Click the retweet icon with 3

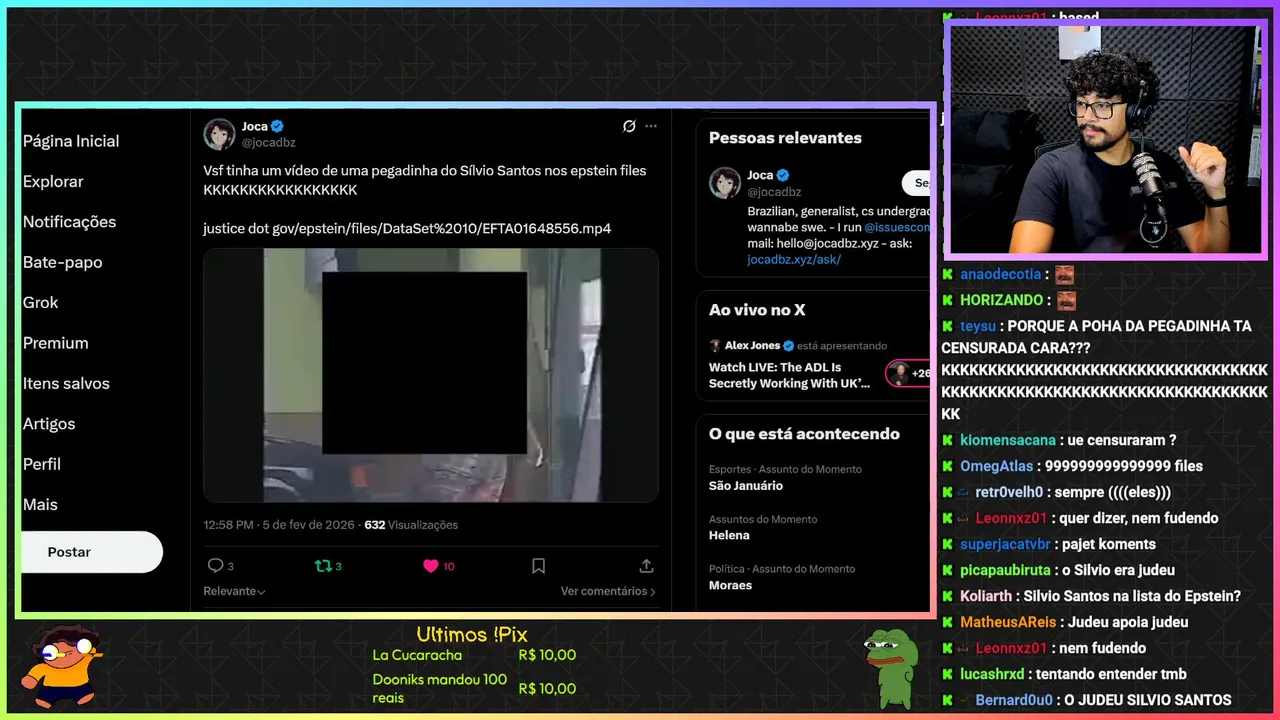pyautogui.click(x=323, y=566)
